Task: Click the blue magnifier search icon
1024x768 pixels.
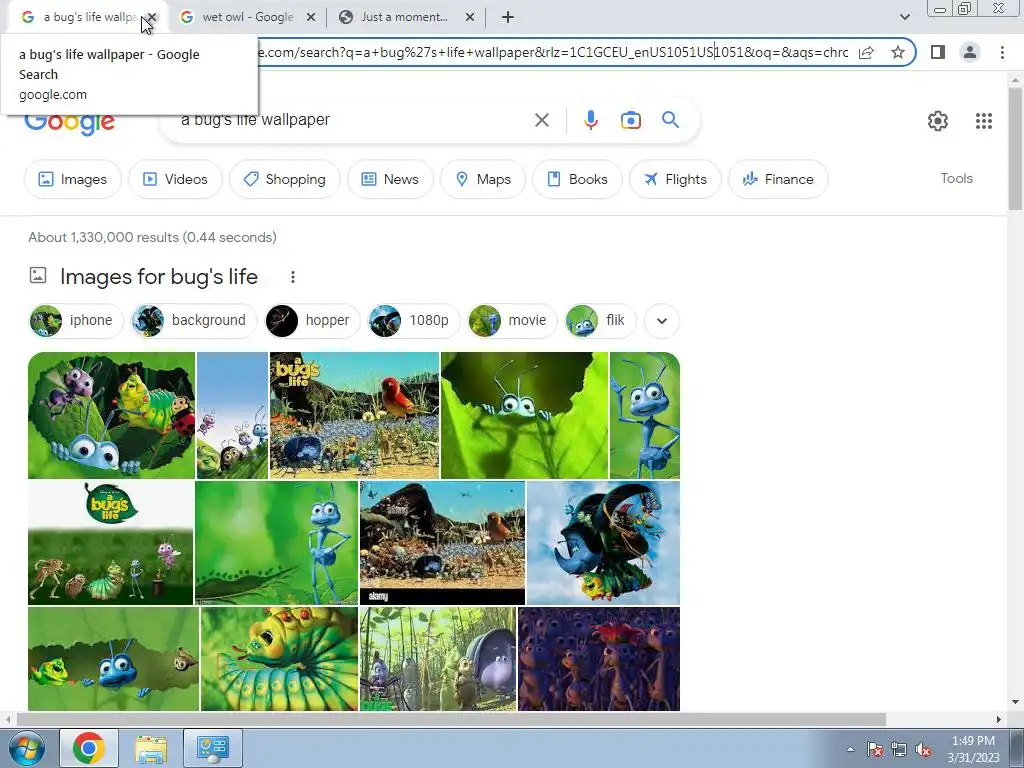Action: (670, 120)
